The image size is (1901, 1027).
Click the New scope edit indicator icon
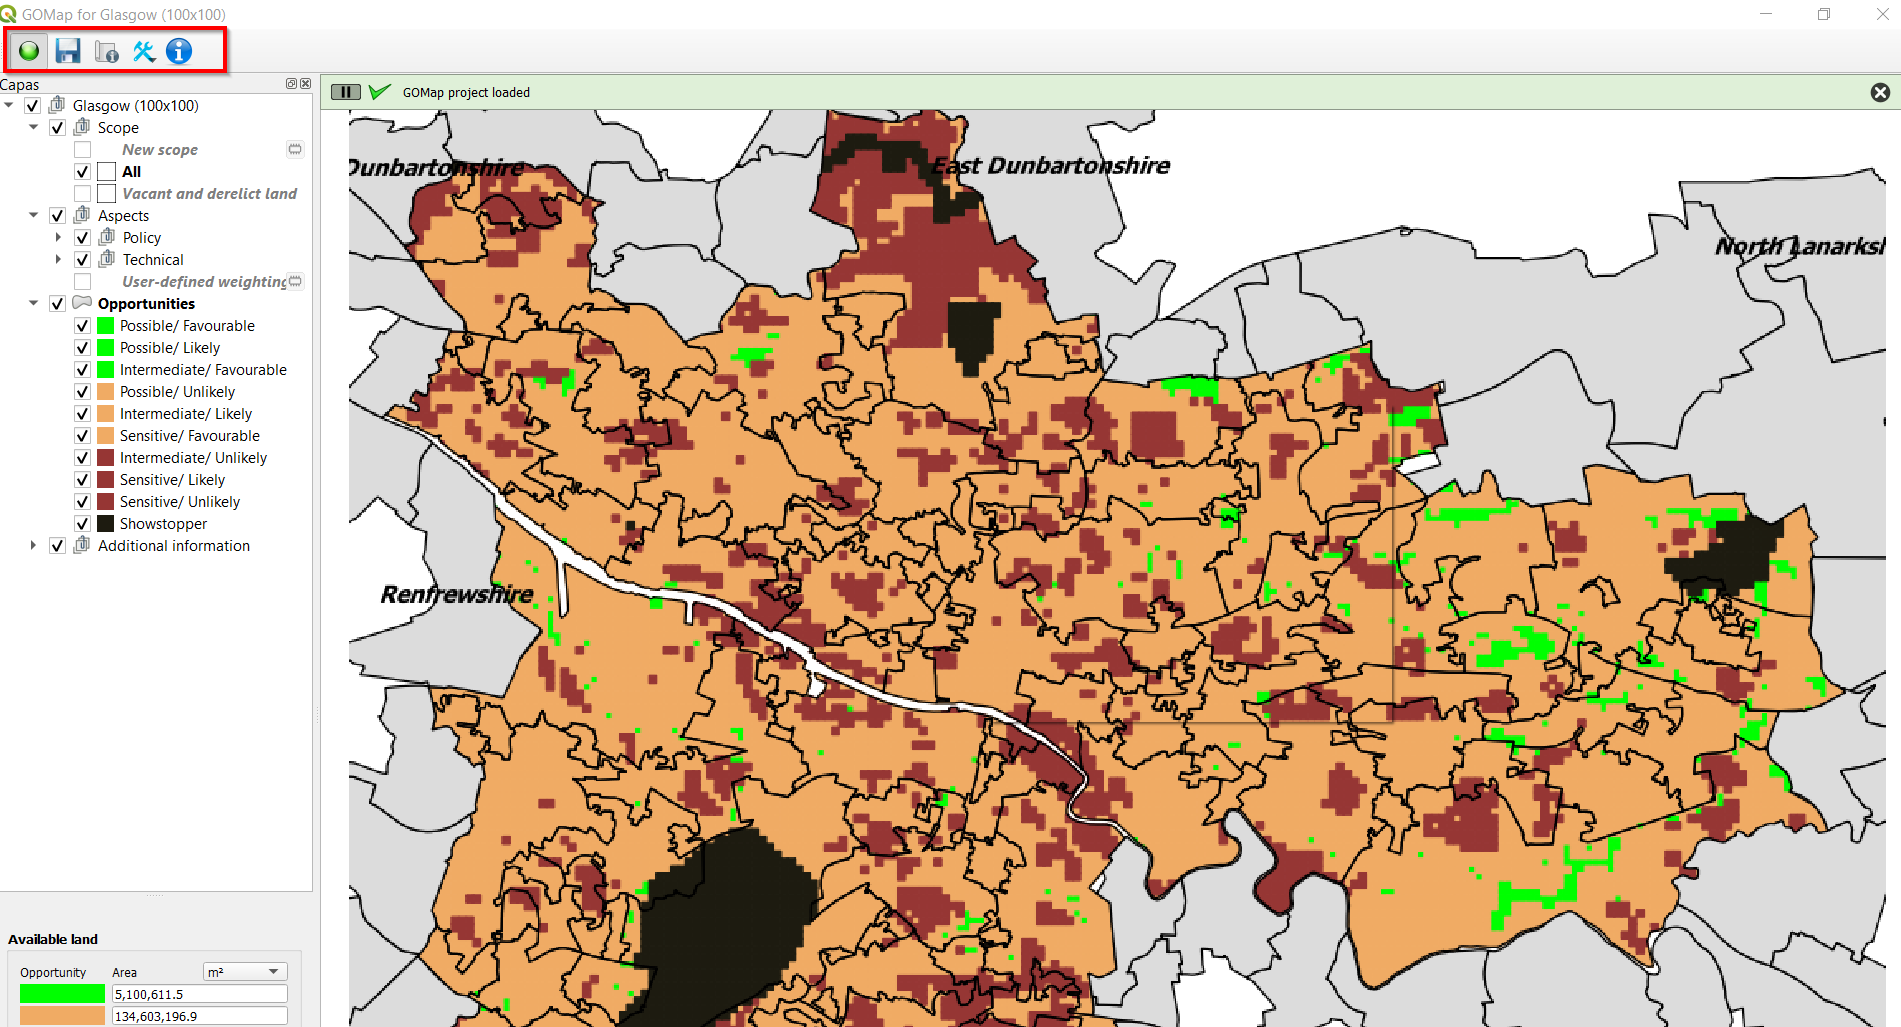pyautogui.click(x=295, y=149)
